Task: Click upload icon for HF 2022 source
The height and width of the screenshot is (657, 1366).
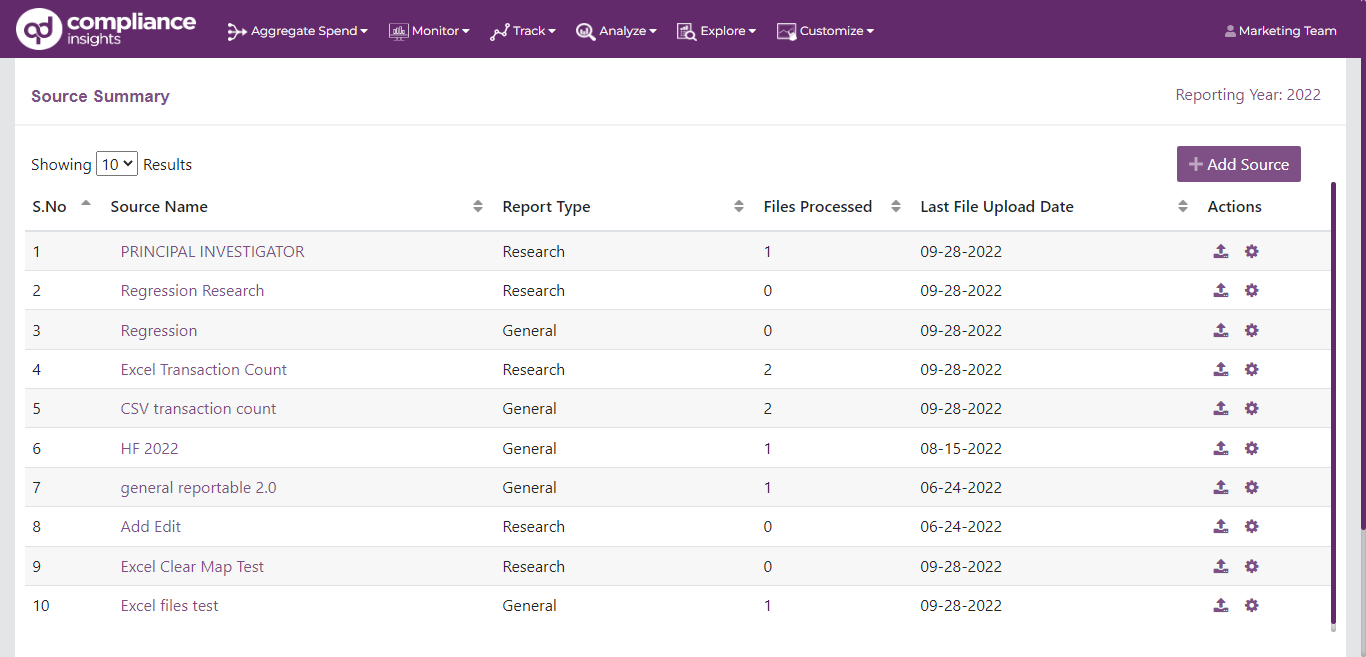Action: coord(1220,449)
